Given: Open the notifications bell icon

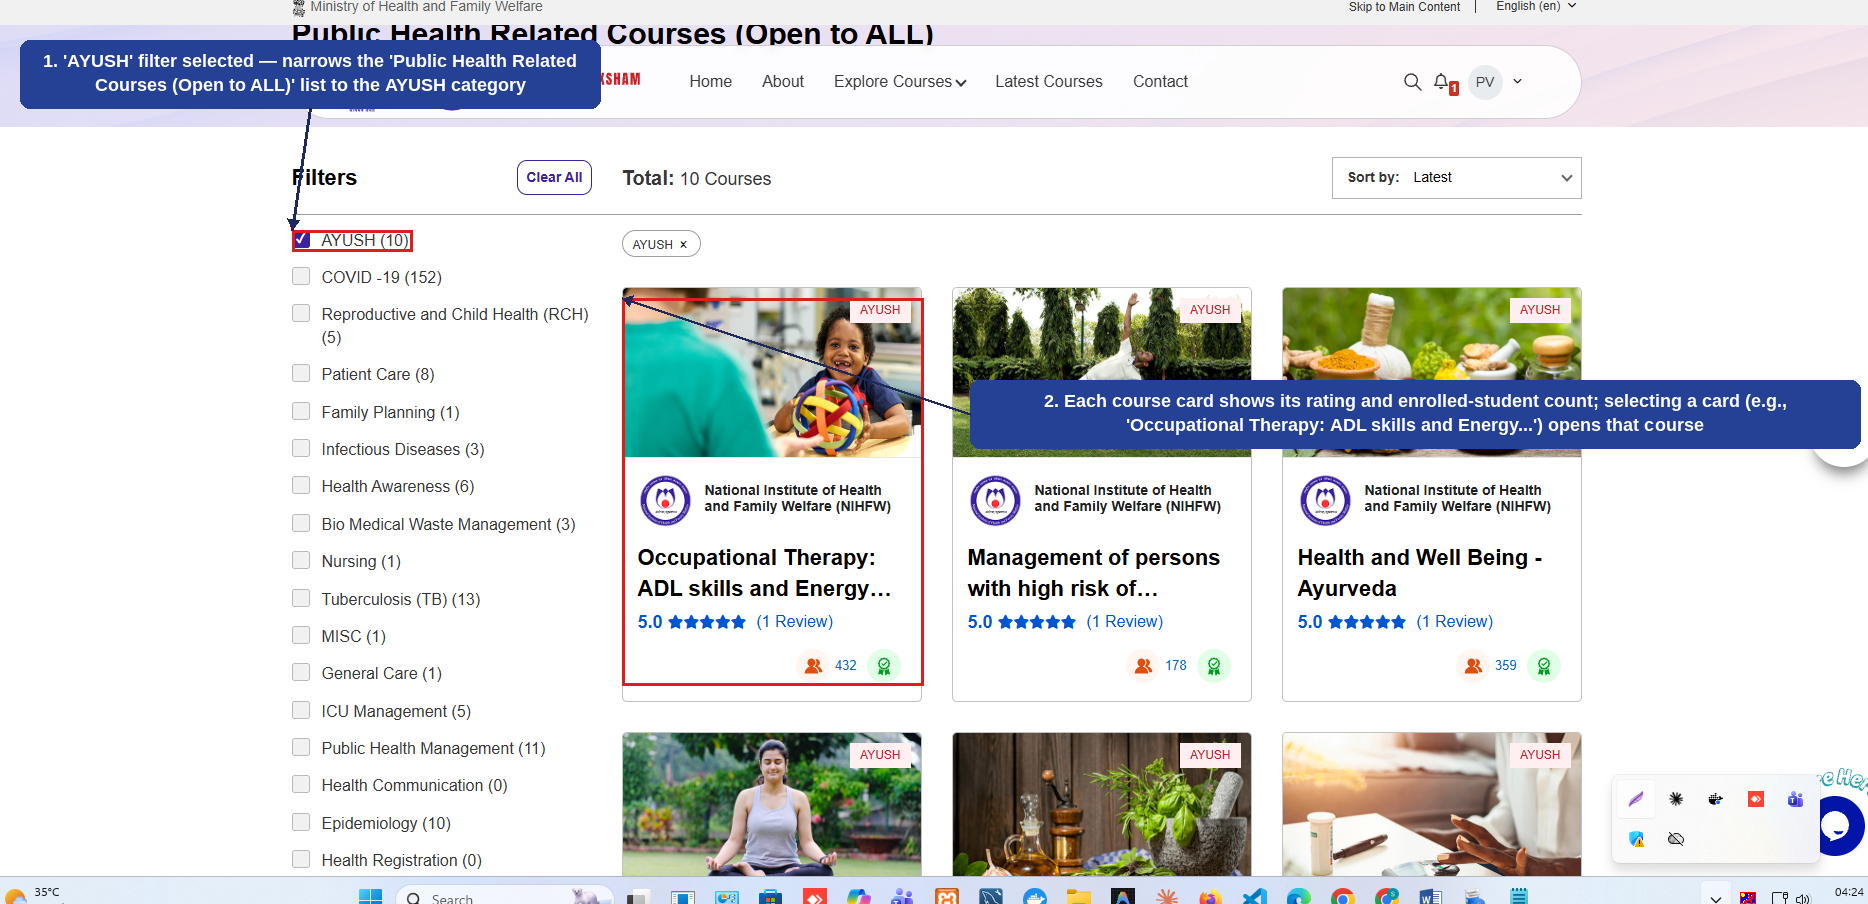Looking at the screenshot, I should pos(1443,82).
